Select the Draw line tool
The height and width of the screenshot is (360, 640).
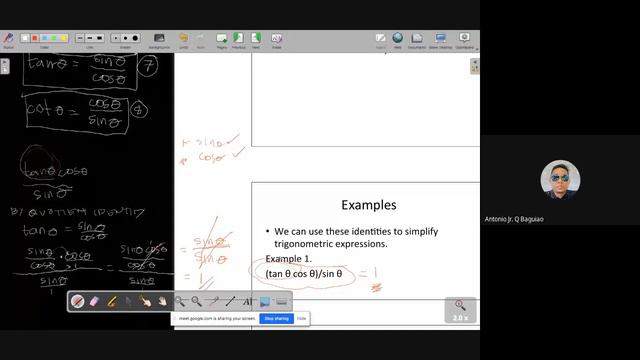pyautogui.click(x=230, y=301)
